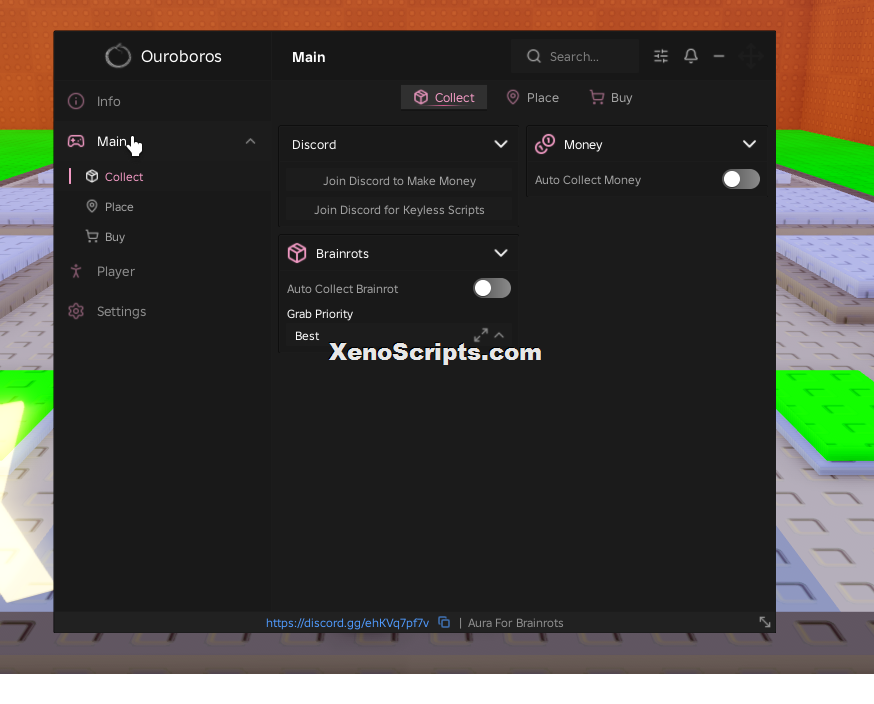Copy the Discord link via copy icon
This screenshot has width=874, height=704.
click(444, 622)
